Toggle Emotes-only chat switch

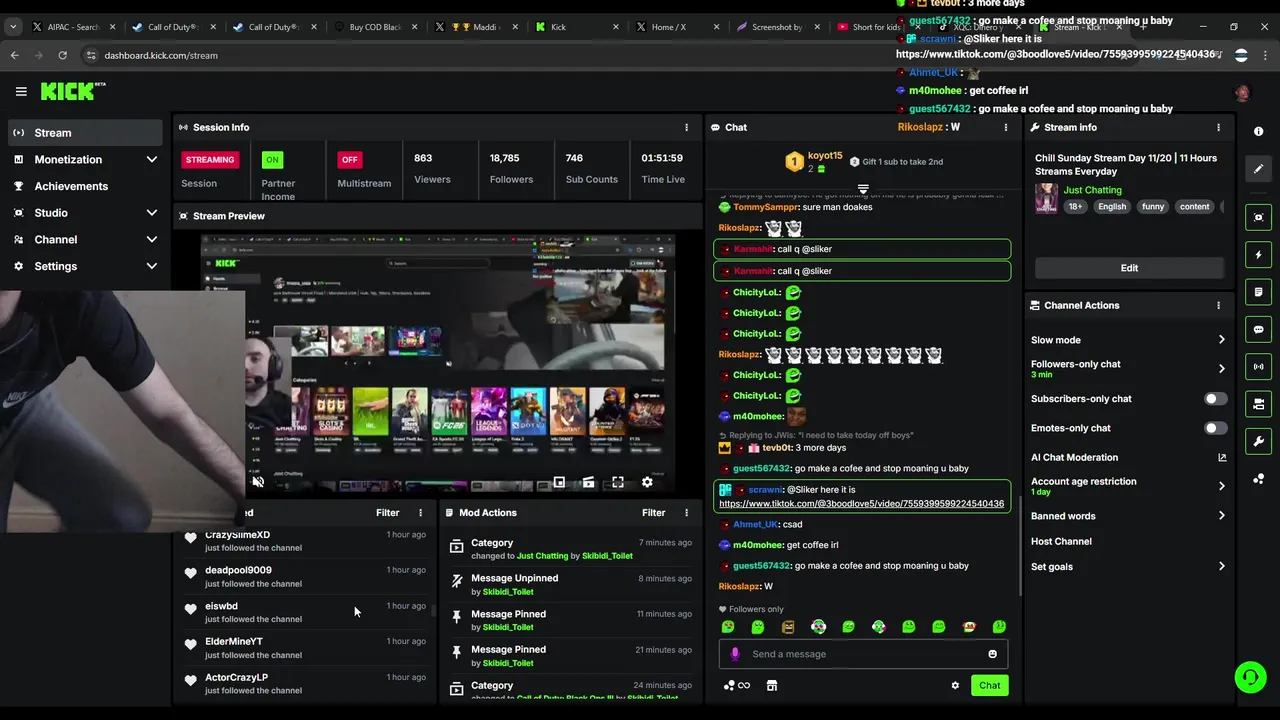point(1215,428)
